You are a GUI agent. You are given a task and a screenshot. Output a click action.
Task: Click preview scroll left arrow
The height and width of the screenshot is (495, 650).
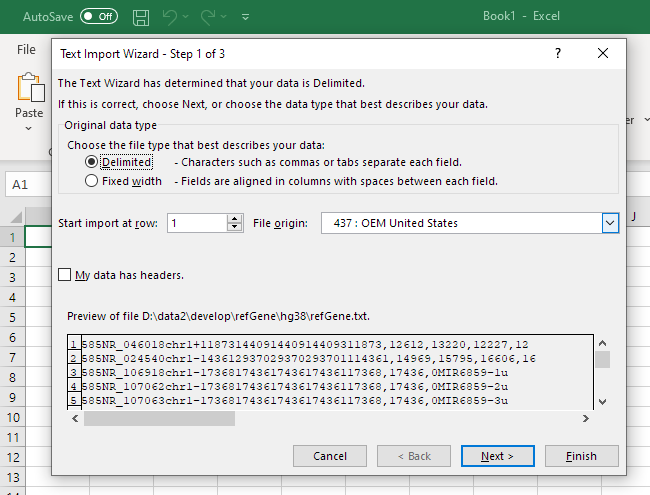click(x=75, y=419)
